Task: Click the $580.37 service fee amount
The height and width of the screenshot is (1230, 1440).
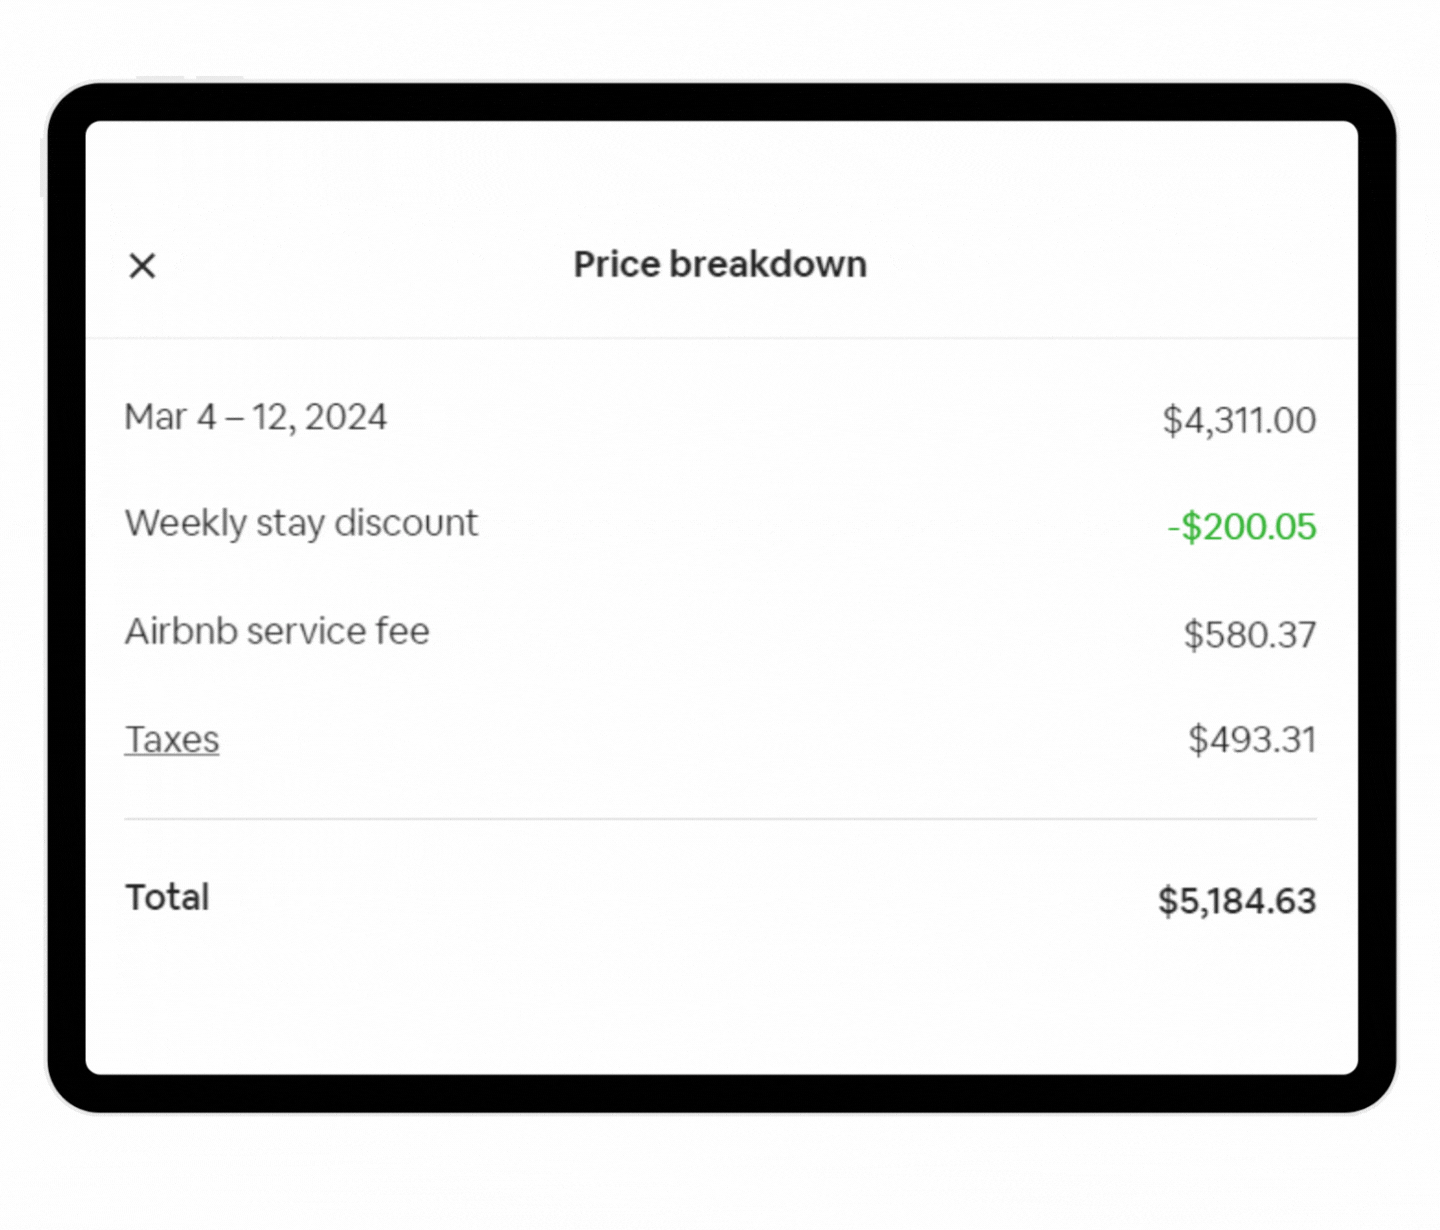Action: point(1249,634)
